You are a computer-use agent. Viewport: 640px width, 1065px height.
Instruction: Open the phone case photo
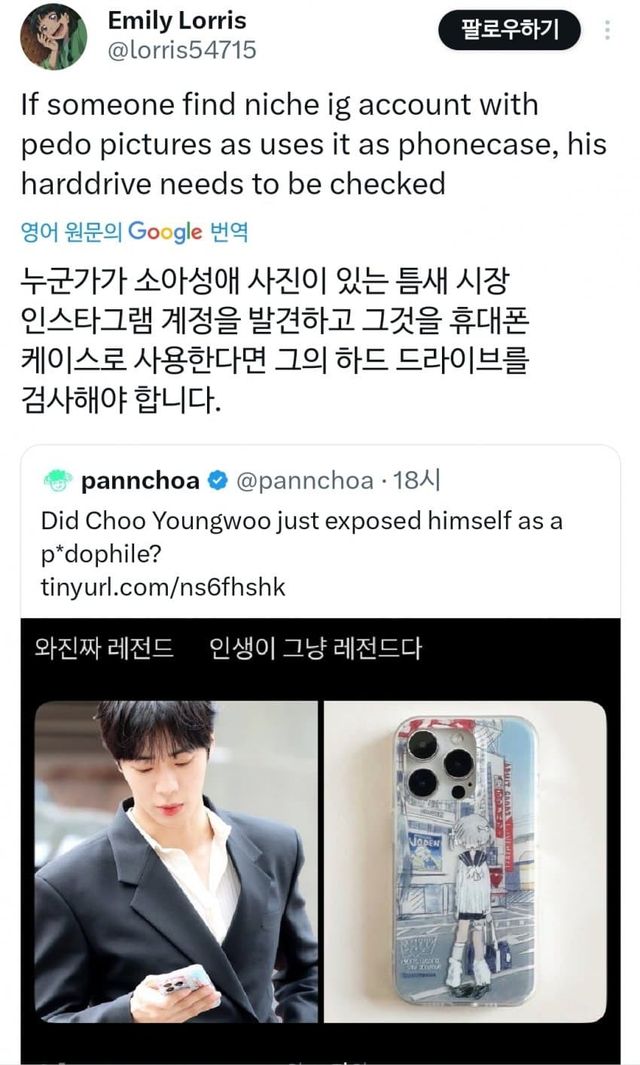pos(465,862)
